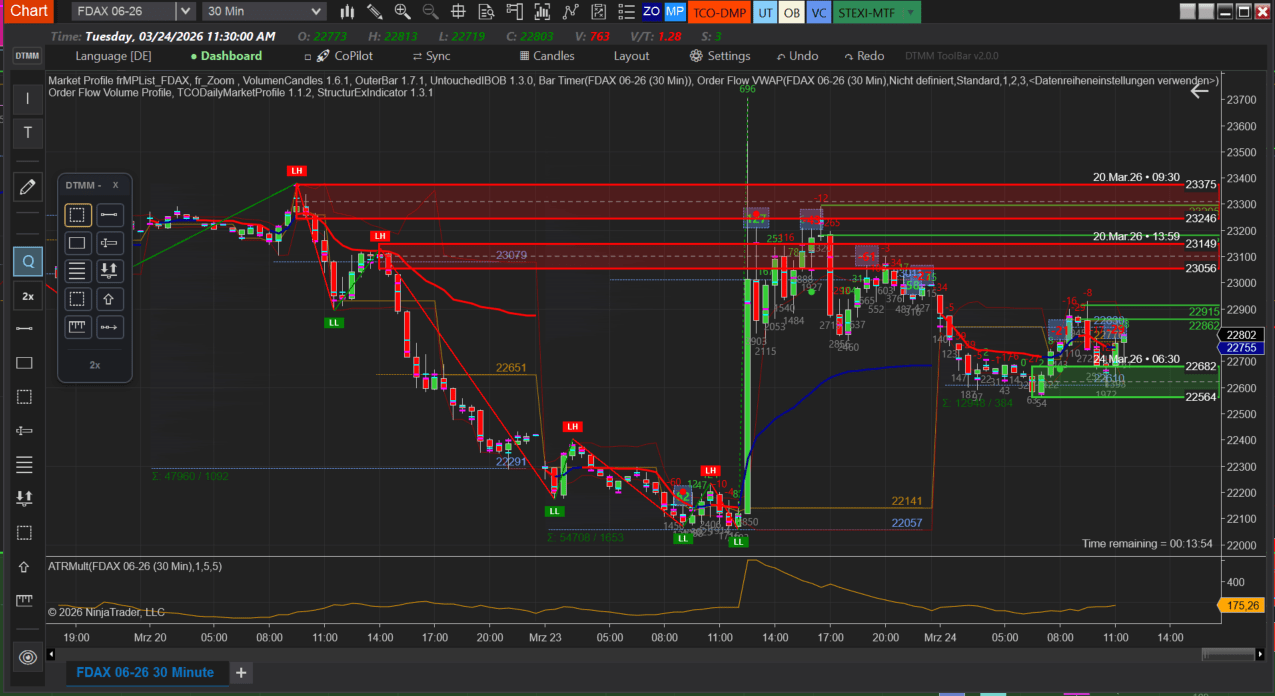1275x696 pixels.
Task: Toggle the ZO button in toolbar
Action: click(651, 12)
